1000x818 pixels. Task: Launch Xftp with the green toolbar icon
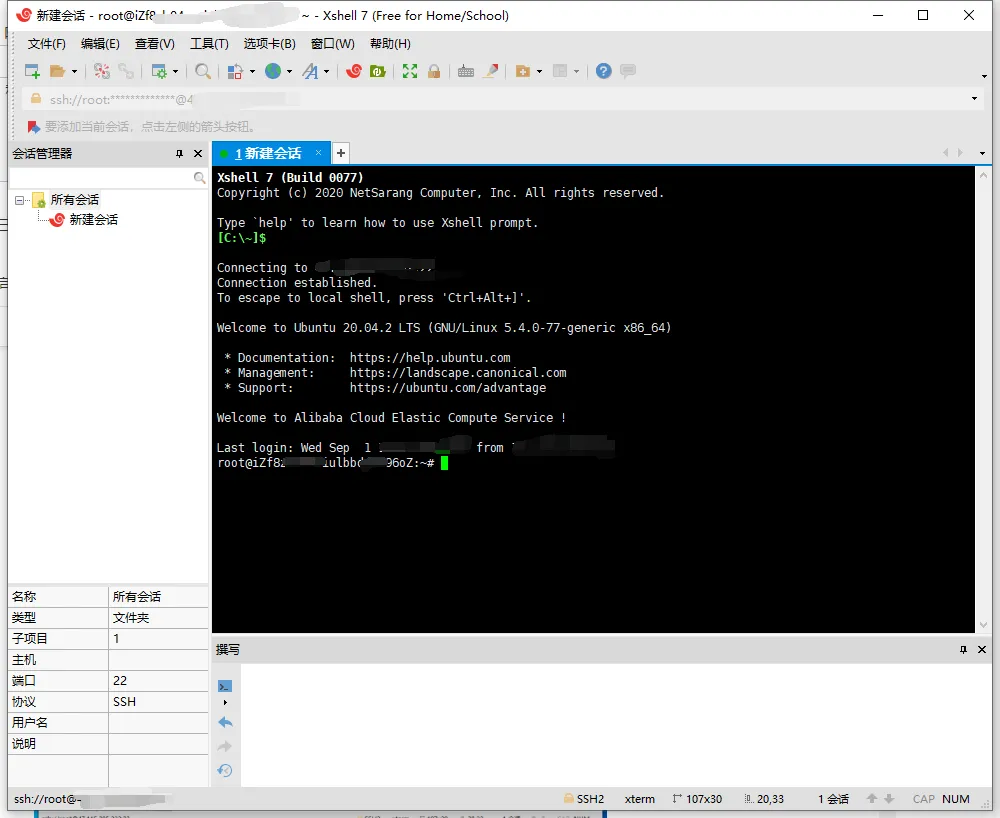(378, 71)
